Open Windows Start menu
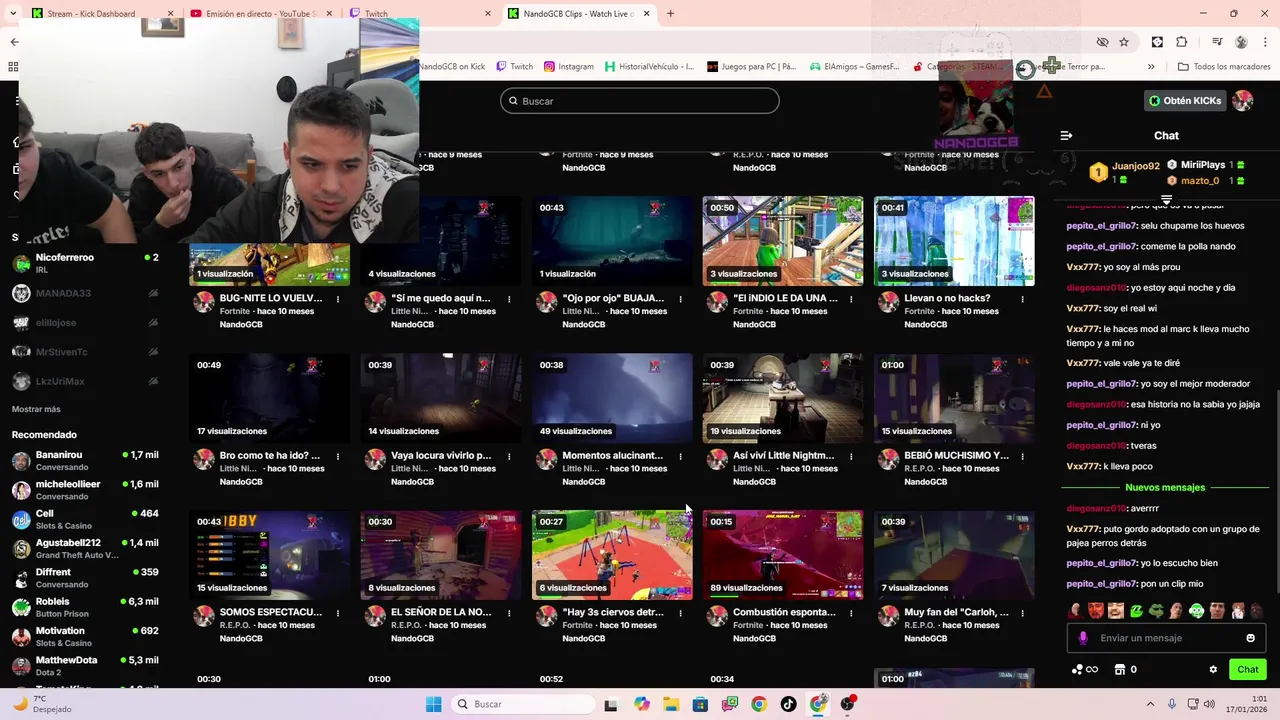The width and height of the screenshot is (1280, 720). pos(433,704)
